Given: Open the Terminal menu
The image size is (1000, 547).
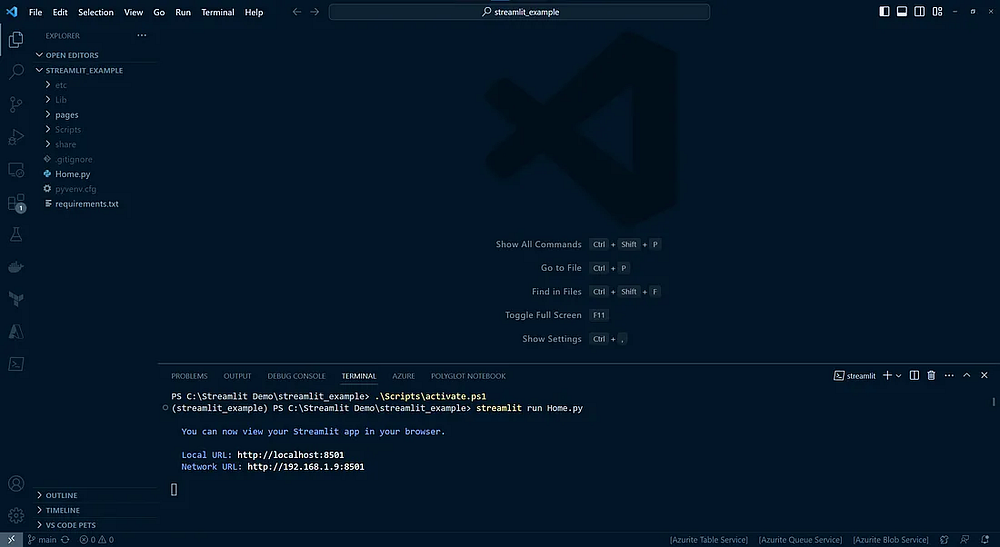Looking at the screenshot, I should coord(217,12).
